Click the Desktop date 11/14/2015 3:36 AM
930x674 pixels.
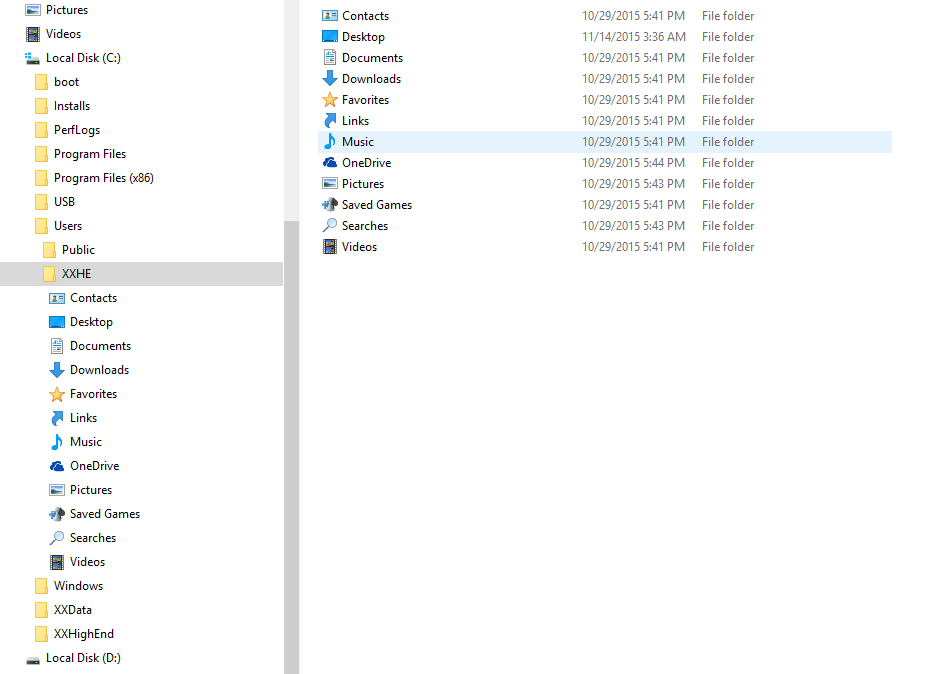coord(633,37)
